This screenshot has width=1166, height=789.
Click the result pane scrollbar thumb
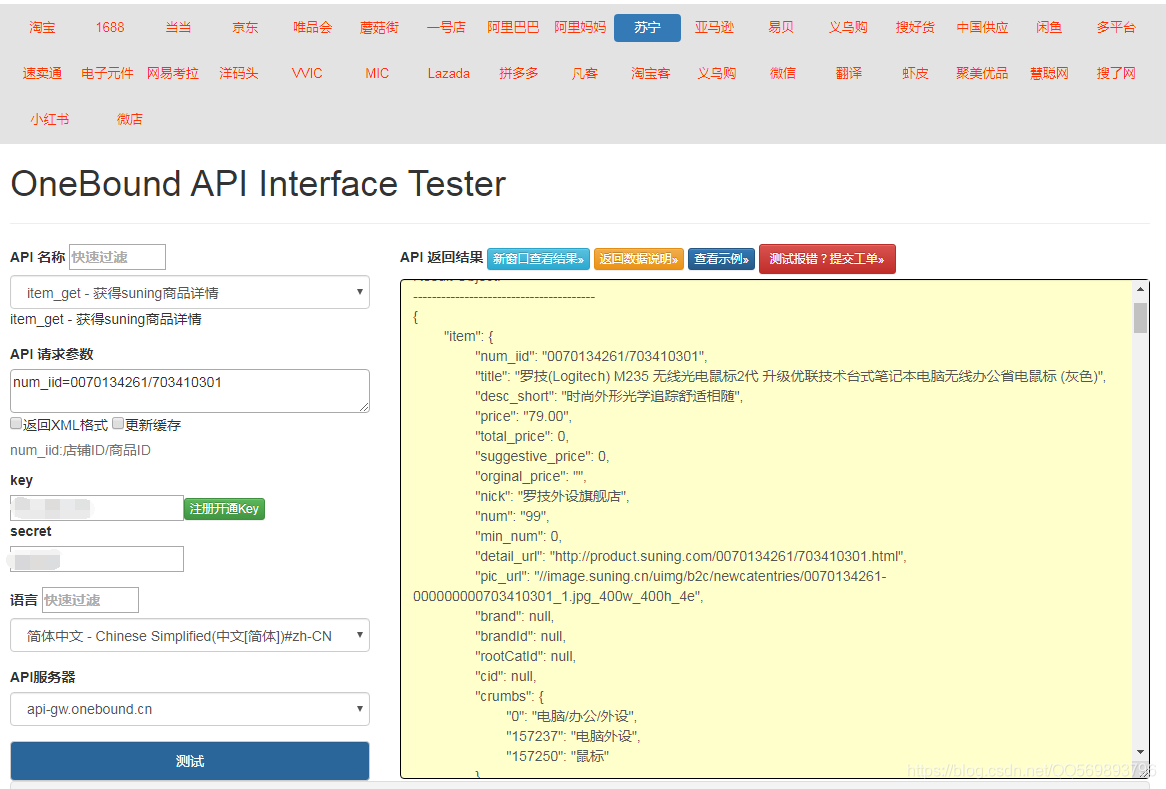click(x=1140, y=318)
